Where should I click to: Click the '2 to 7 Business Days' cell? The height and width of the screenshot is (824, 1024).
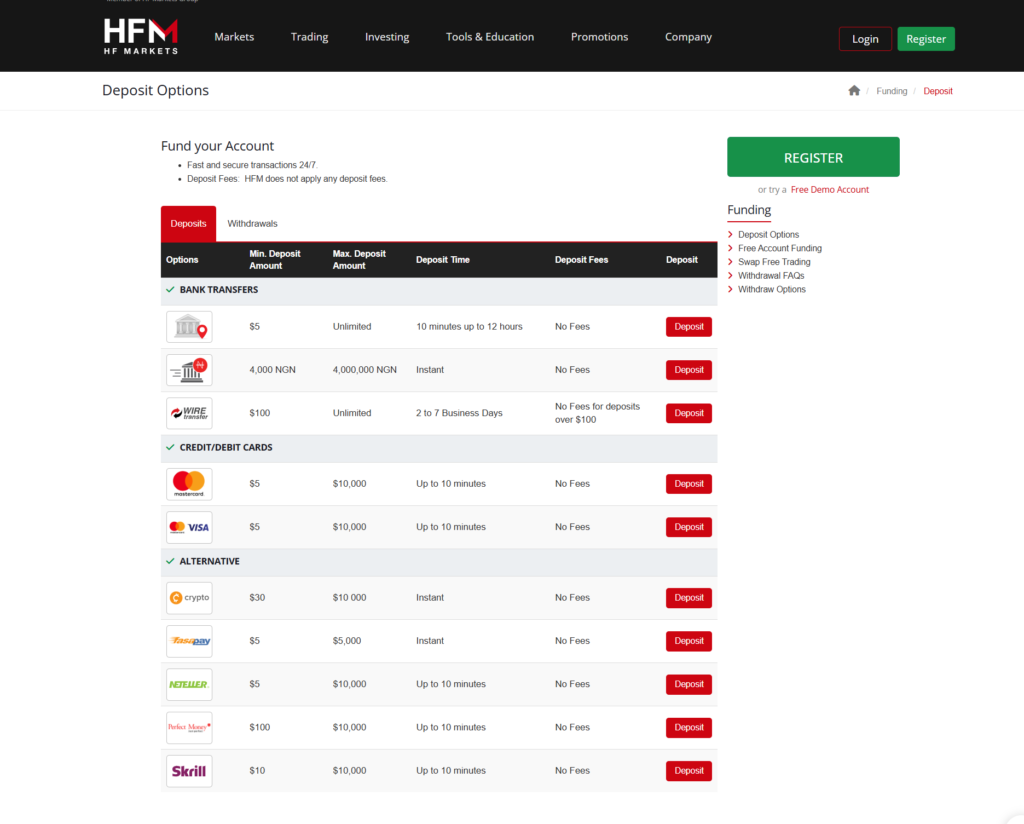[459, 413]
